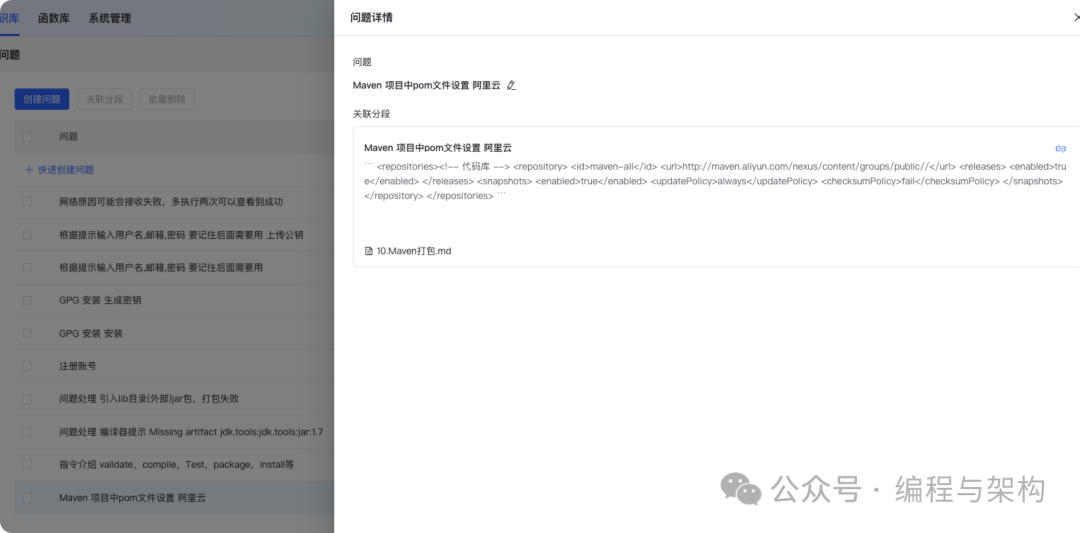The width and height of the screenshot is (1080, 533).
Task: Click the plus icon for 快速创建问题
Action: pyautogui.click(x=29, y=169)
